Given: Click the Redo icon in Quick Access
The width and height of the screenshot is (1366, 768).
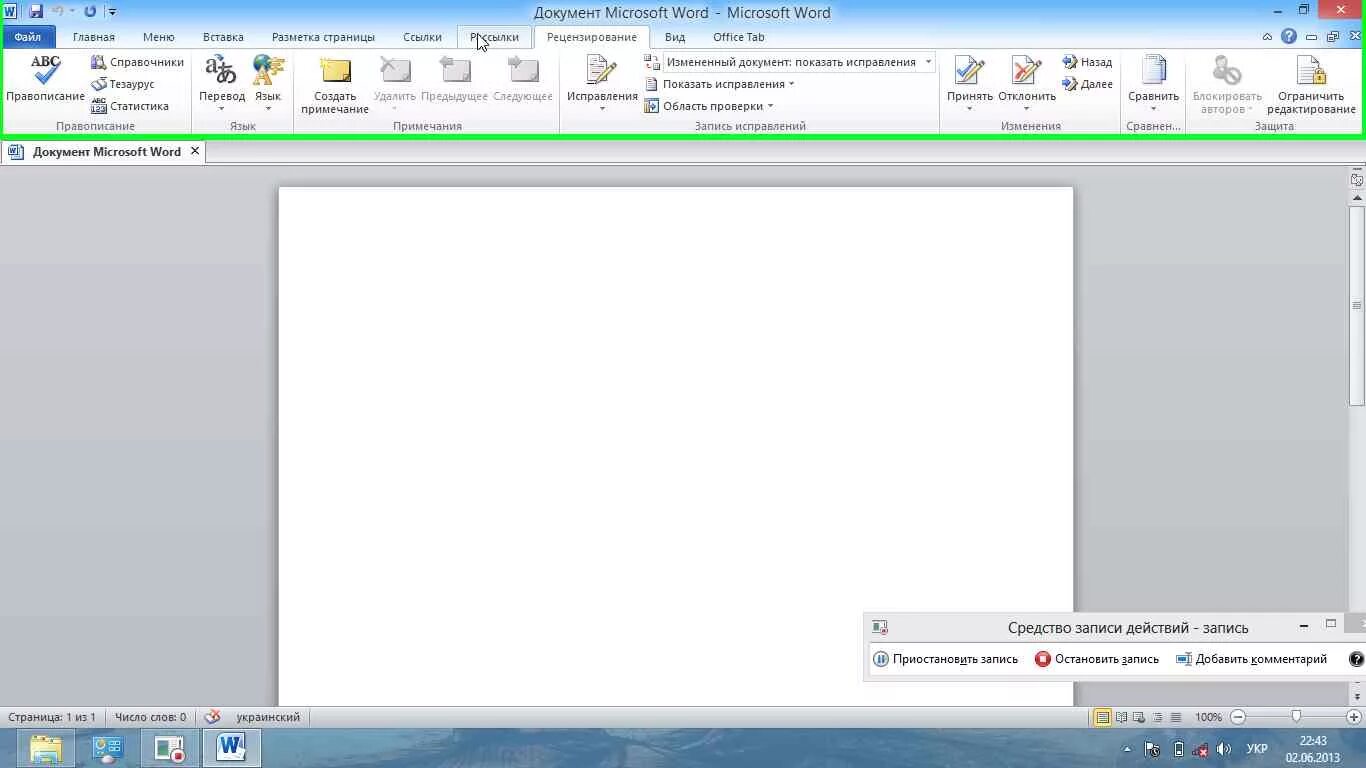Looking at the screenshot, I should click(x=90, y=11).
